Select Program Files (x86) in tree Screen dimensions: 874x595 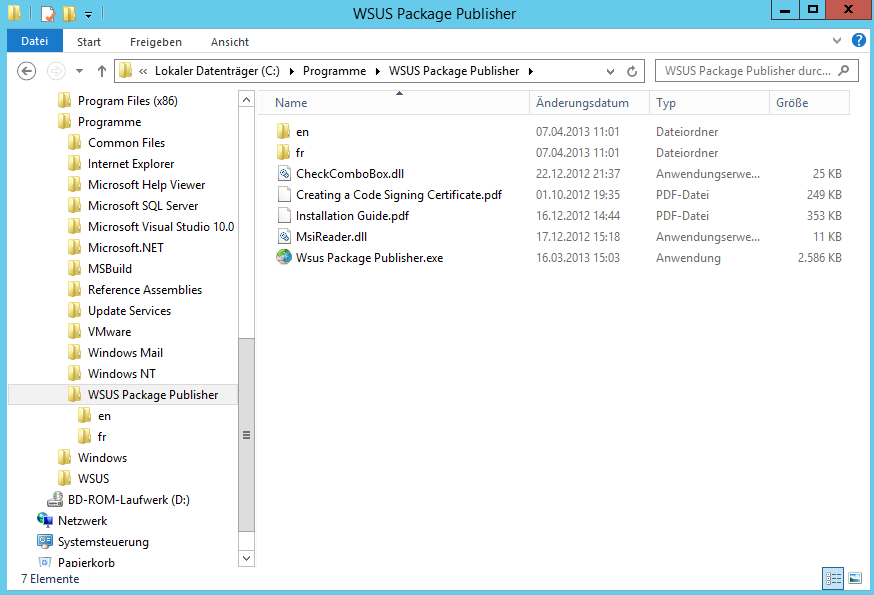[128, 101]
